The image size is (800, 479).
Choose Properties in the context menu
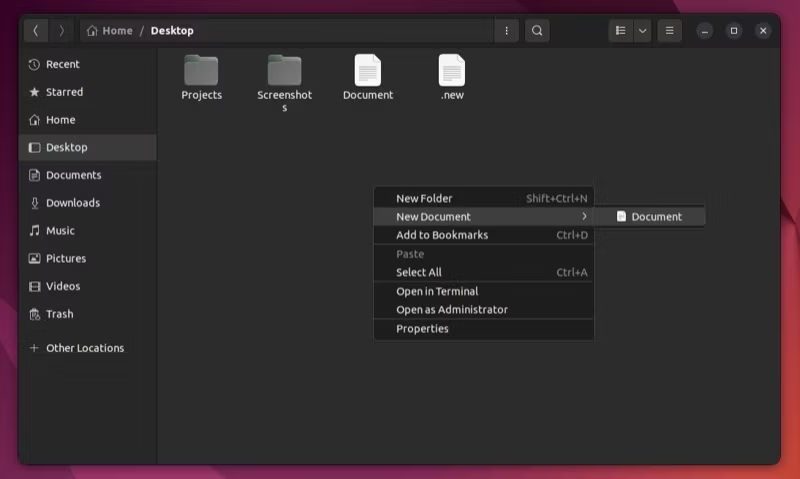[x=422, y=329]
